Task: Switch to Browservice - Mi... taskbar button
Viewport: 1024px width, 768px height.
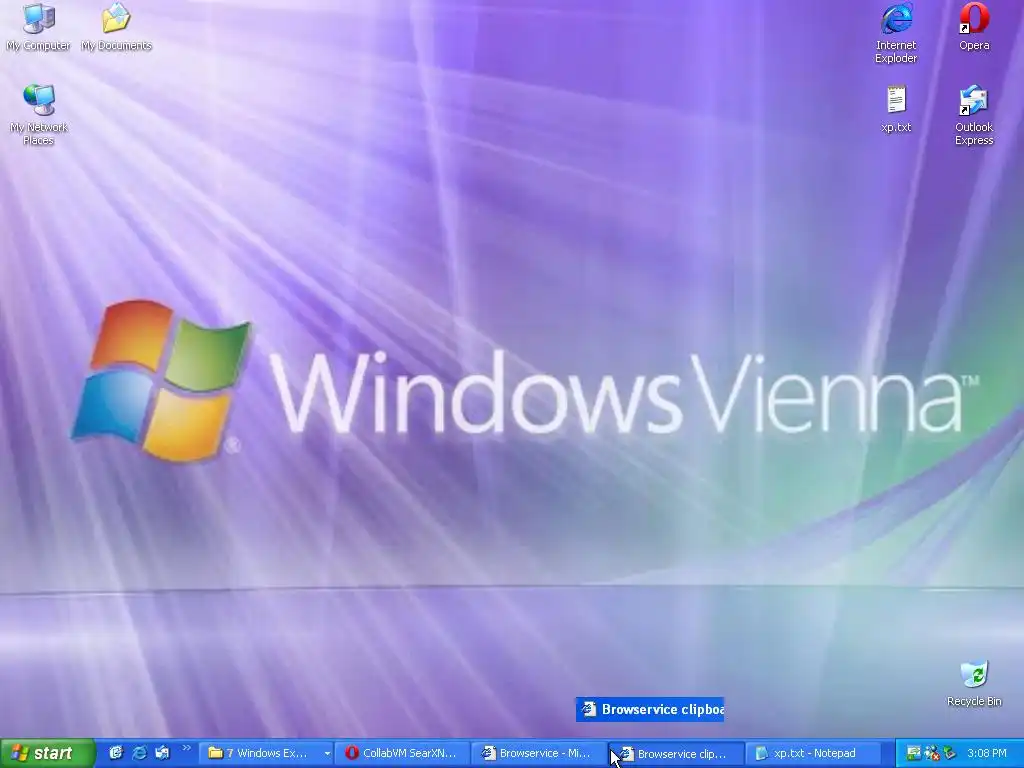Action: 540,753
